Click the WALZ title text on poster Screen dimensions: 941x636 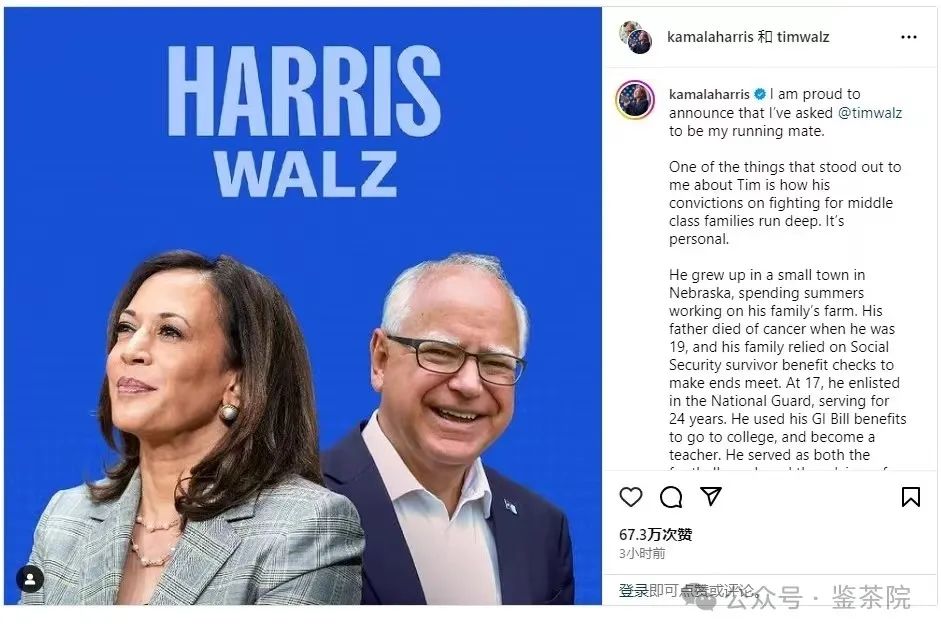(305, 174)
